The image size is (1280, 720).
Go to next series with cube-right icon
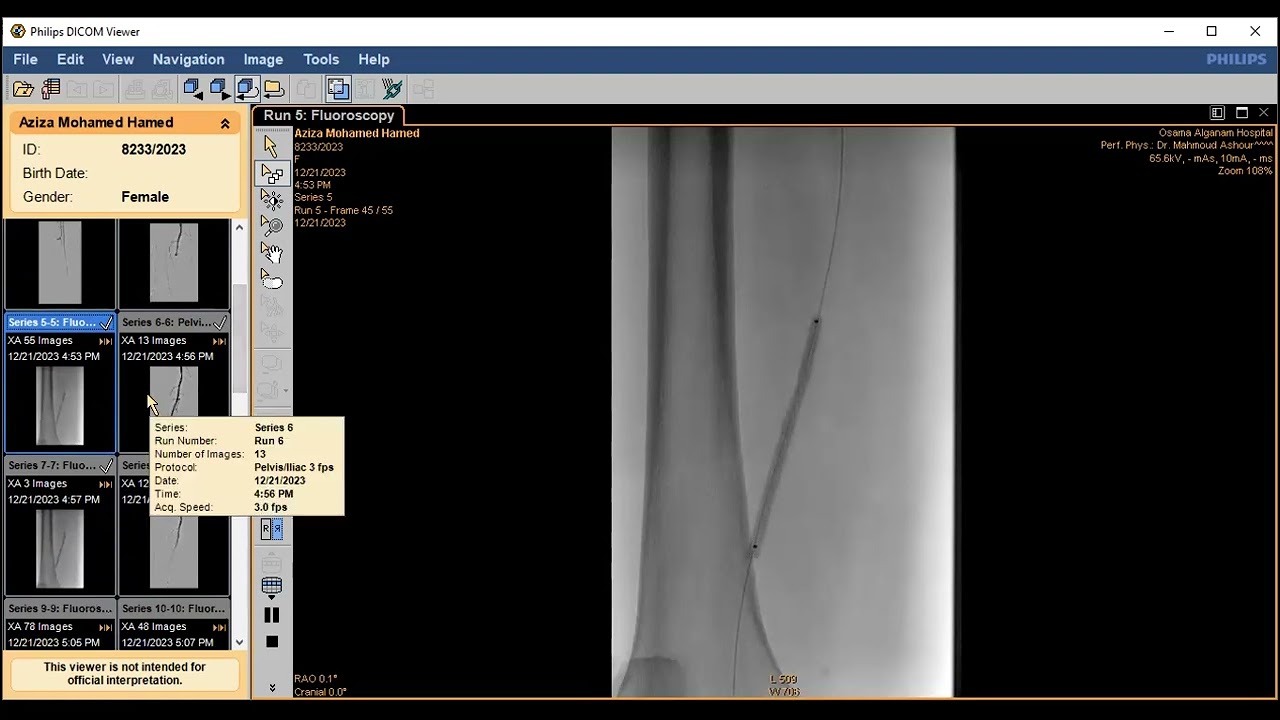219,90
